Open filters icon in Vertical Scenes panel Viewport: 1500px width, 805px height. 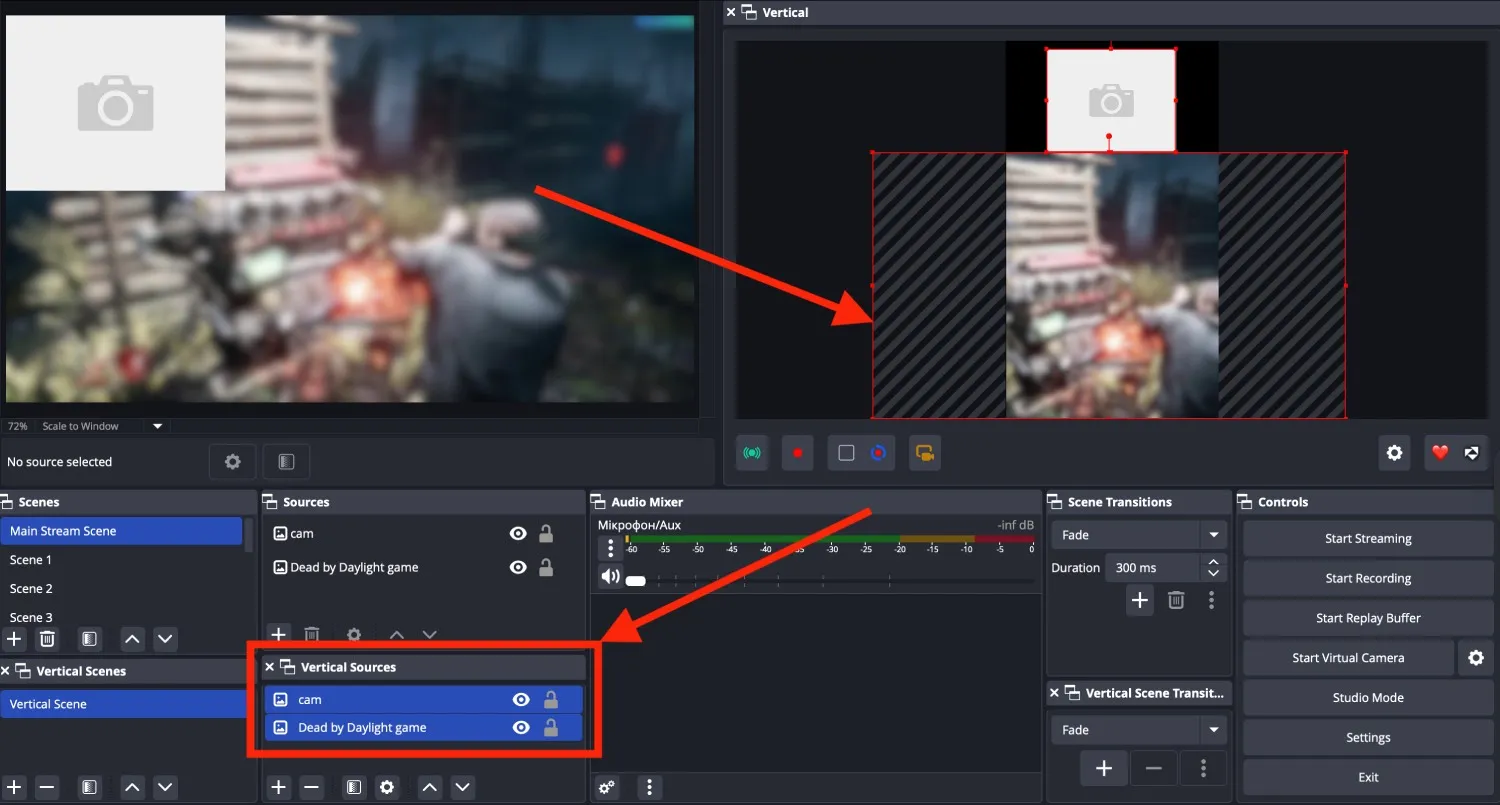(x=90, y=788)
